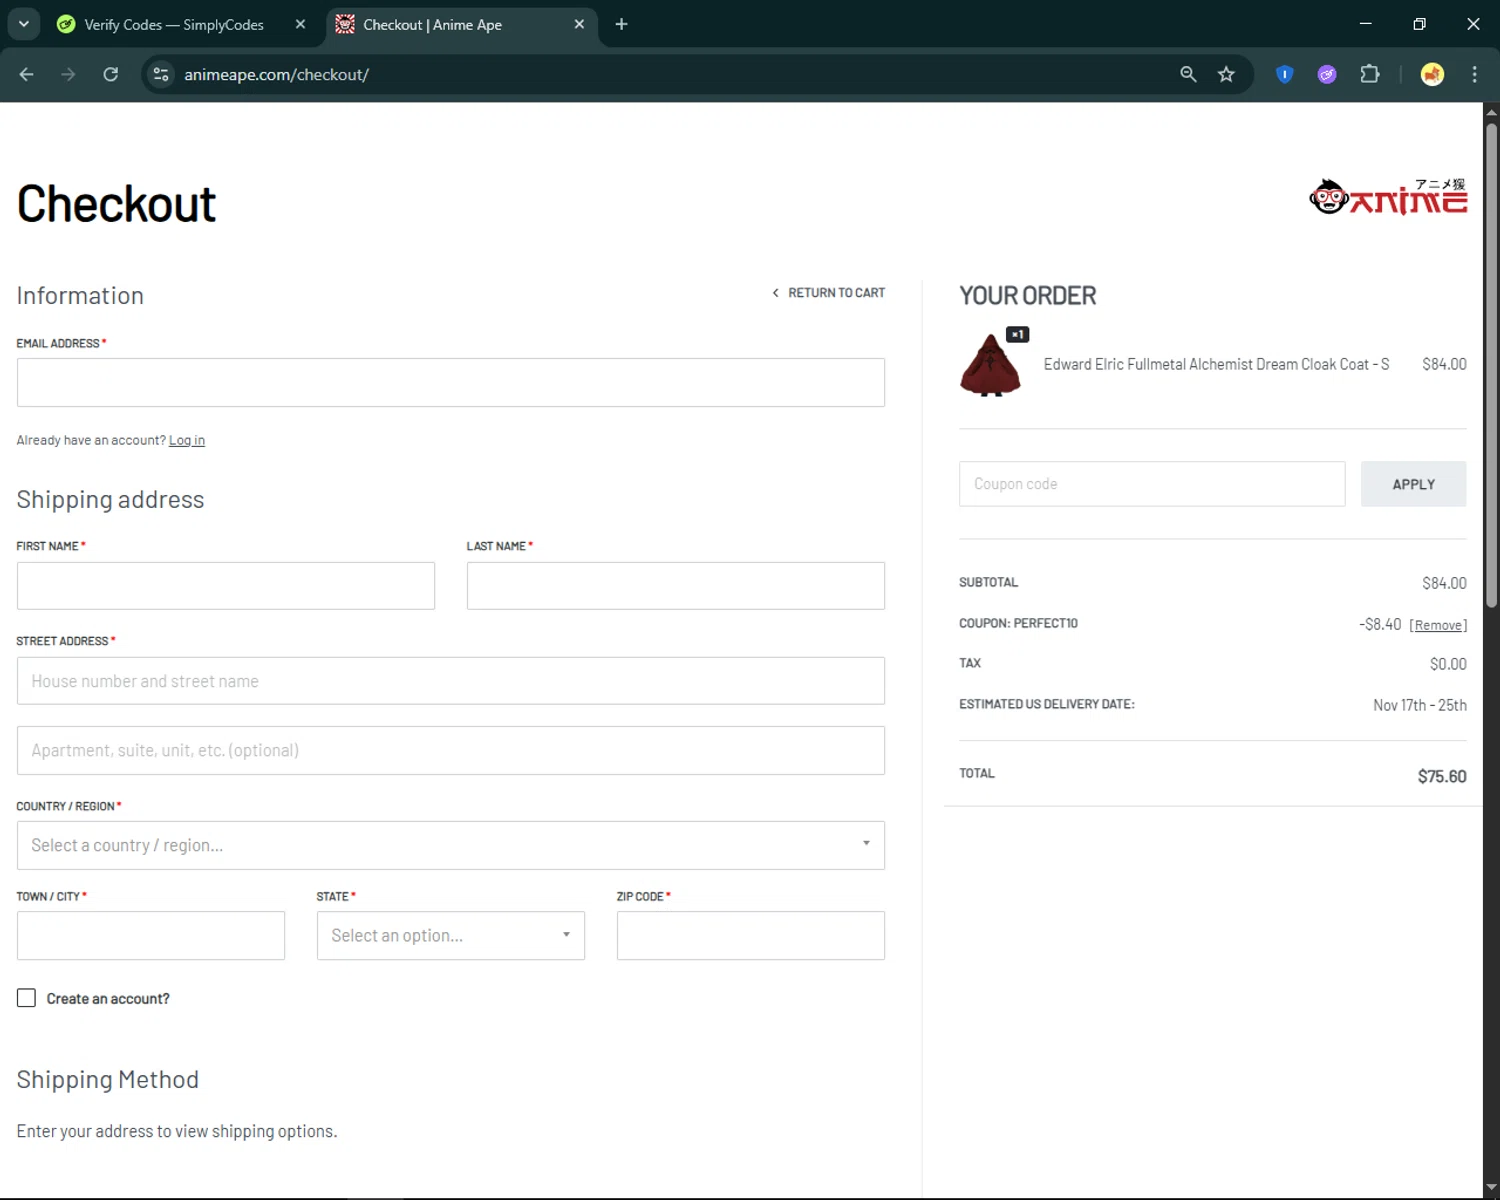Open site information icon in address bar
The height and width of the screenshot is (1200, 1500).
click(161, 74)
